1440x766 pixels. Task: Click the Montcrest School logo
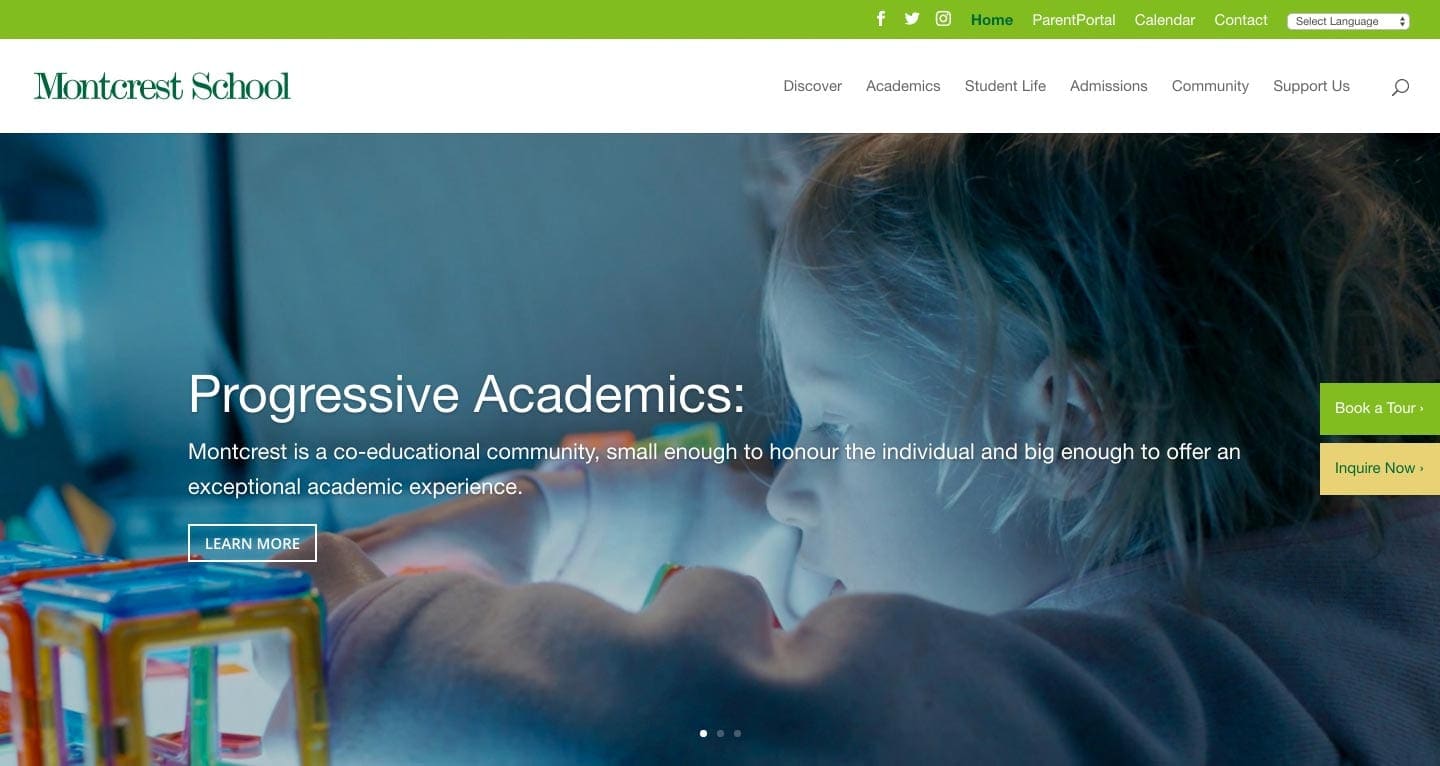click(162, 86)
